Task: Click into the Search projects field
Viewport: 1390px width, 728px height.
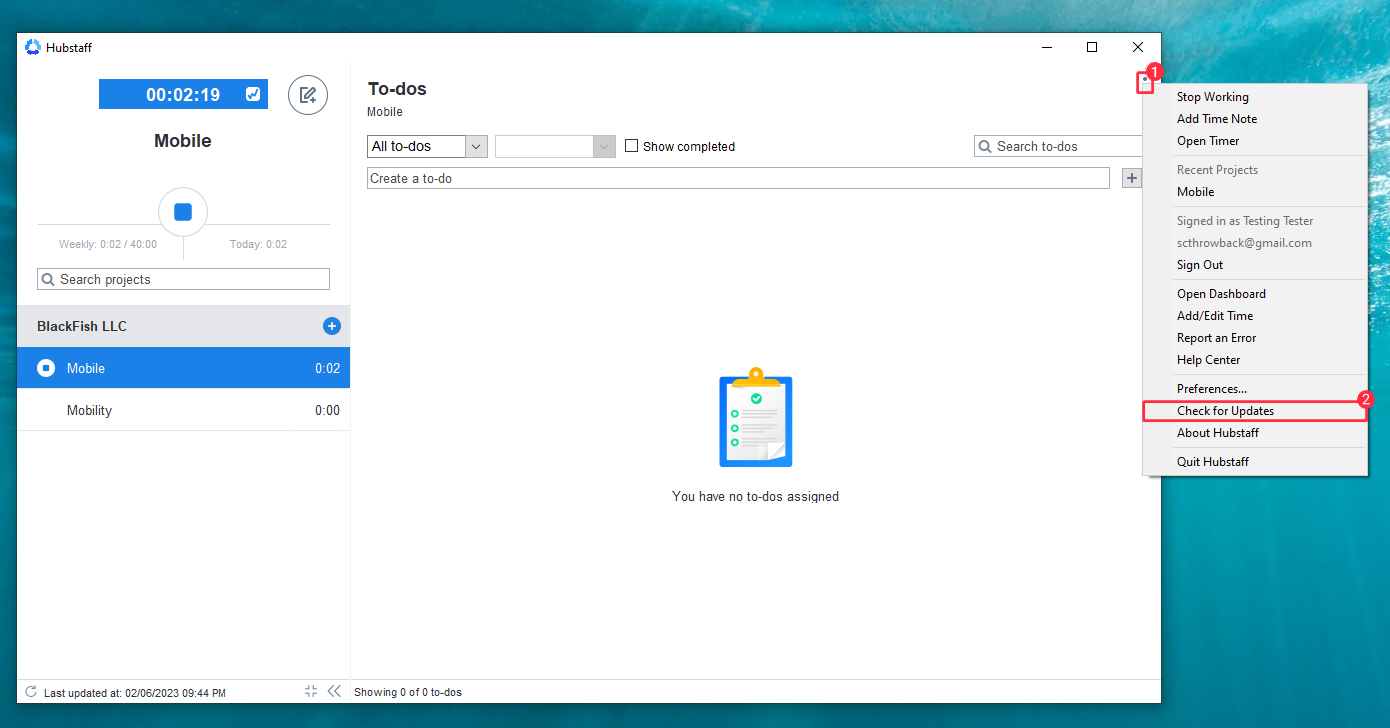Action: pyautogui.click(x=183, y=279)
